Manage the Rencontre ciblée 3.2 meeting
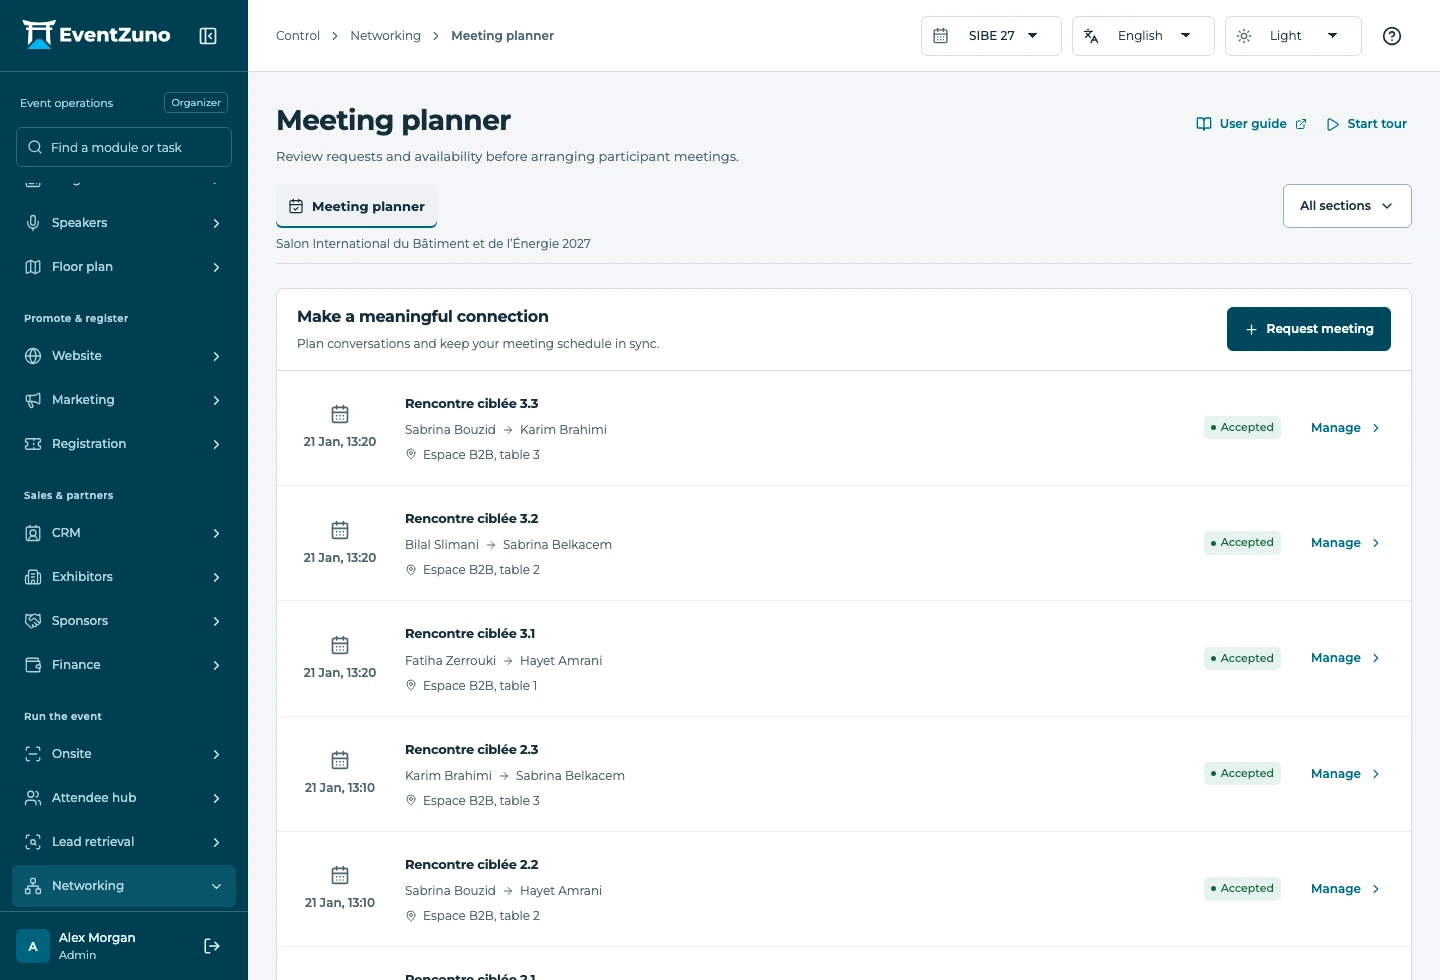 1345,543
